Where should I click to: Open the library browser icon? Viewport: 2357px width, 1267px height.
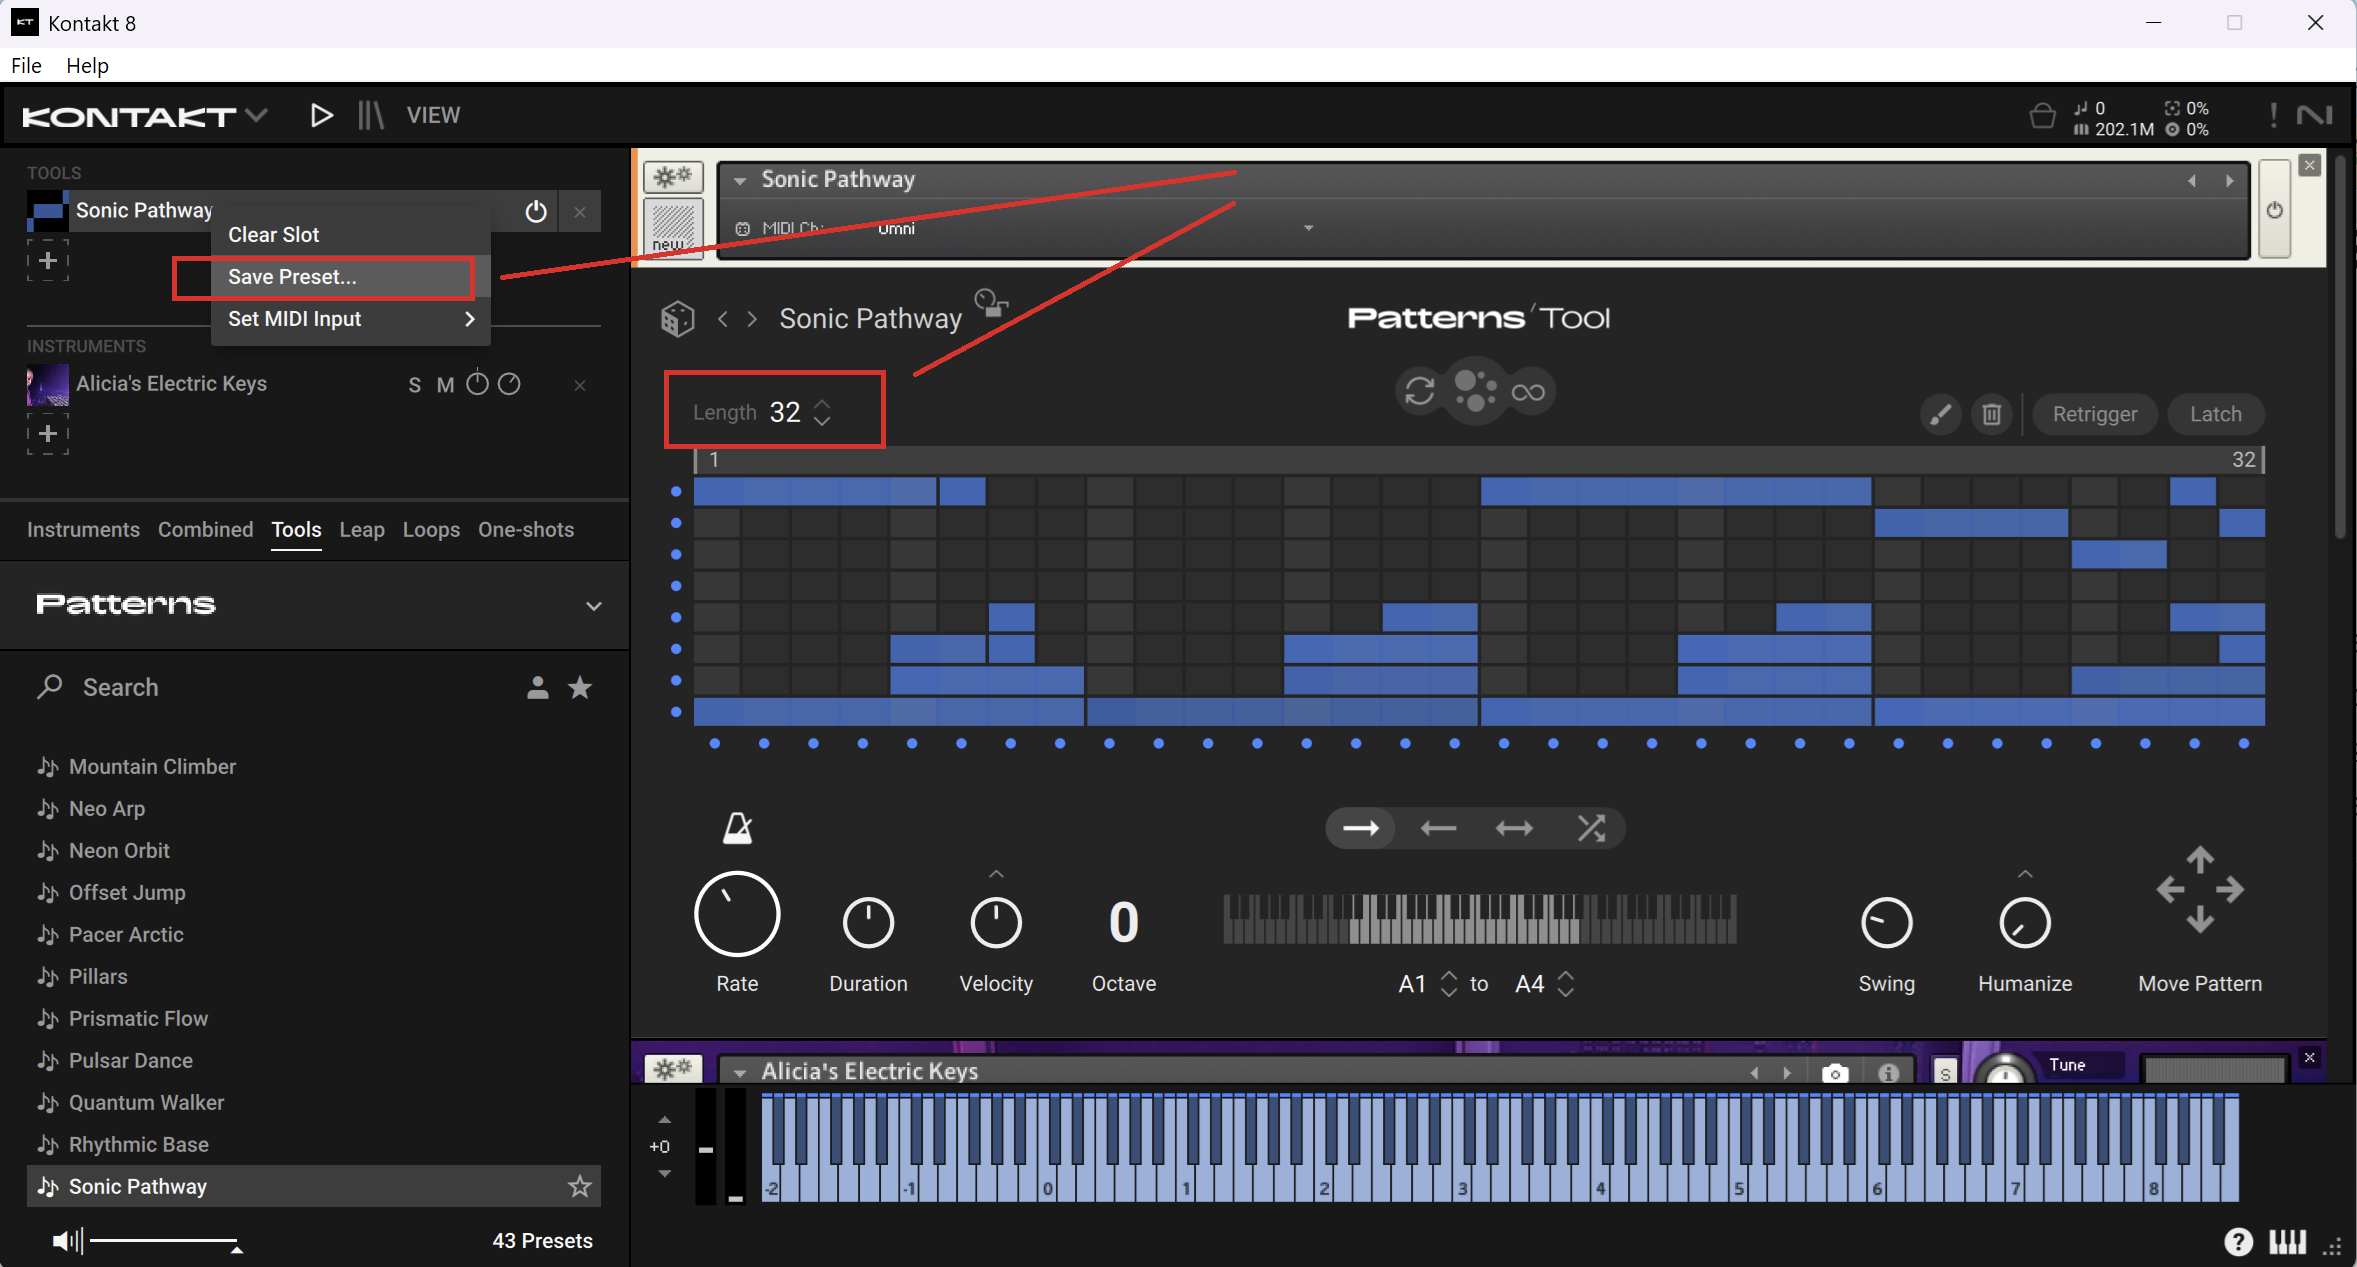371,115
